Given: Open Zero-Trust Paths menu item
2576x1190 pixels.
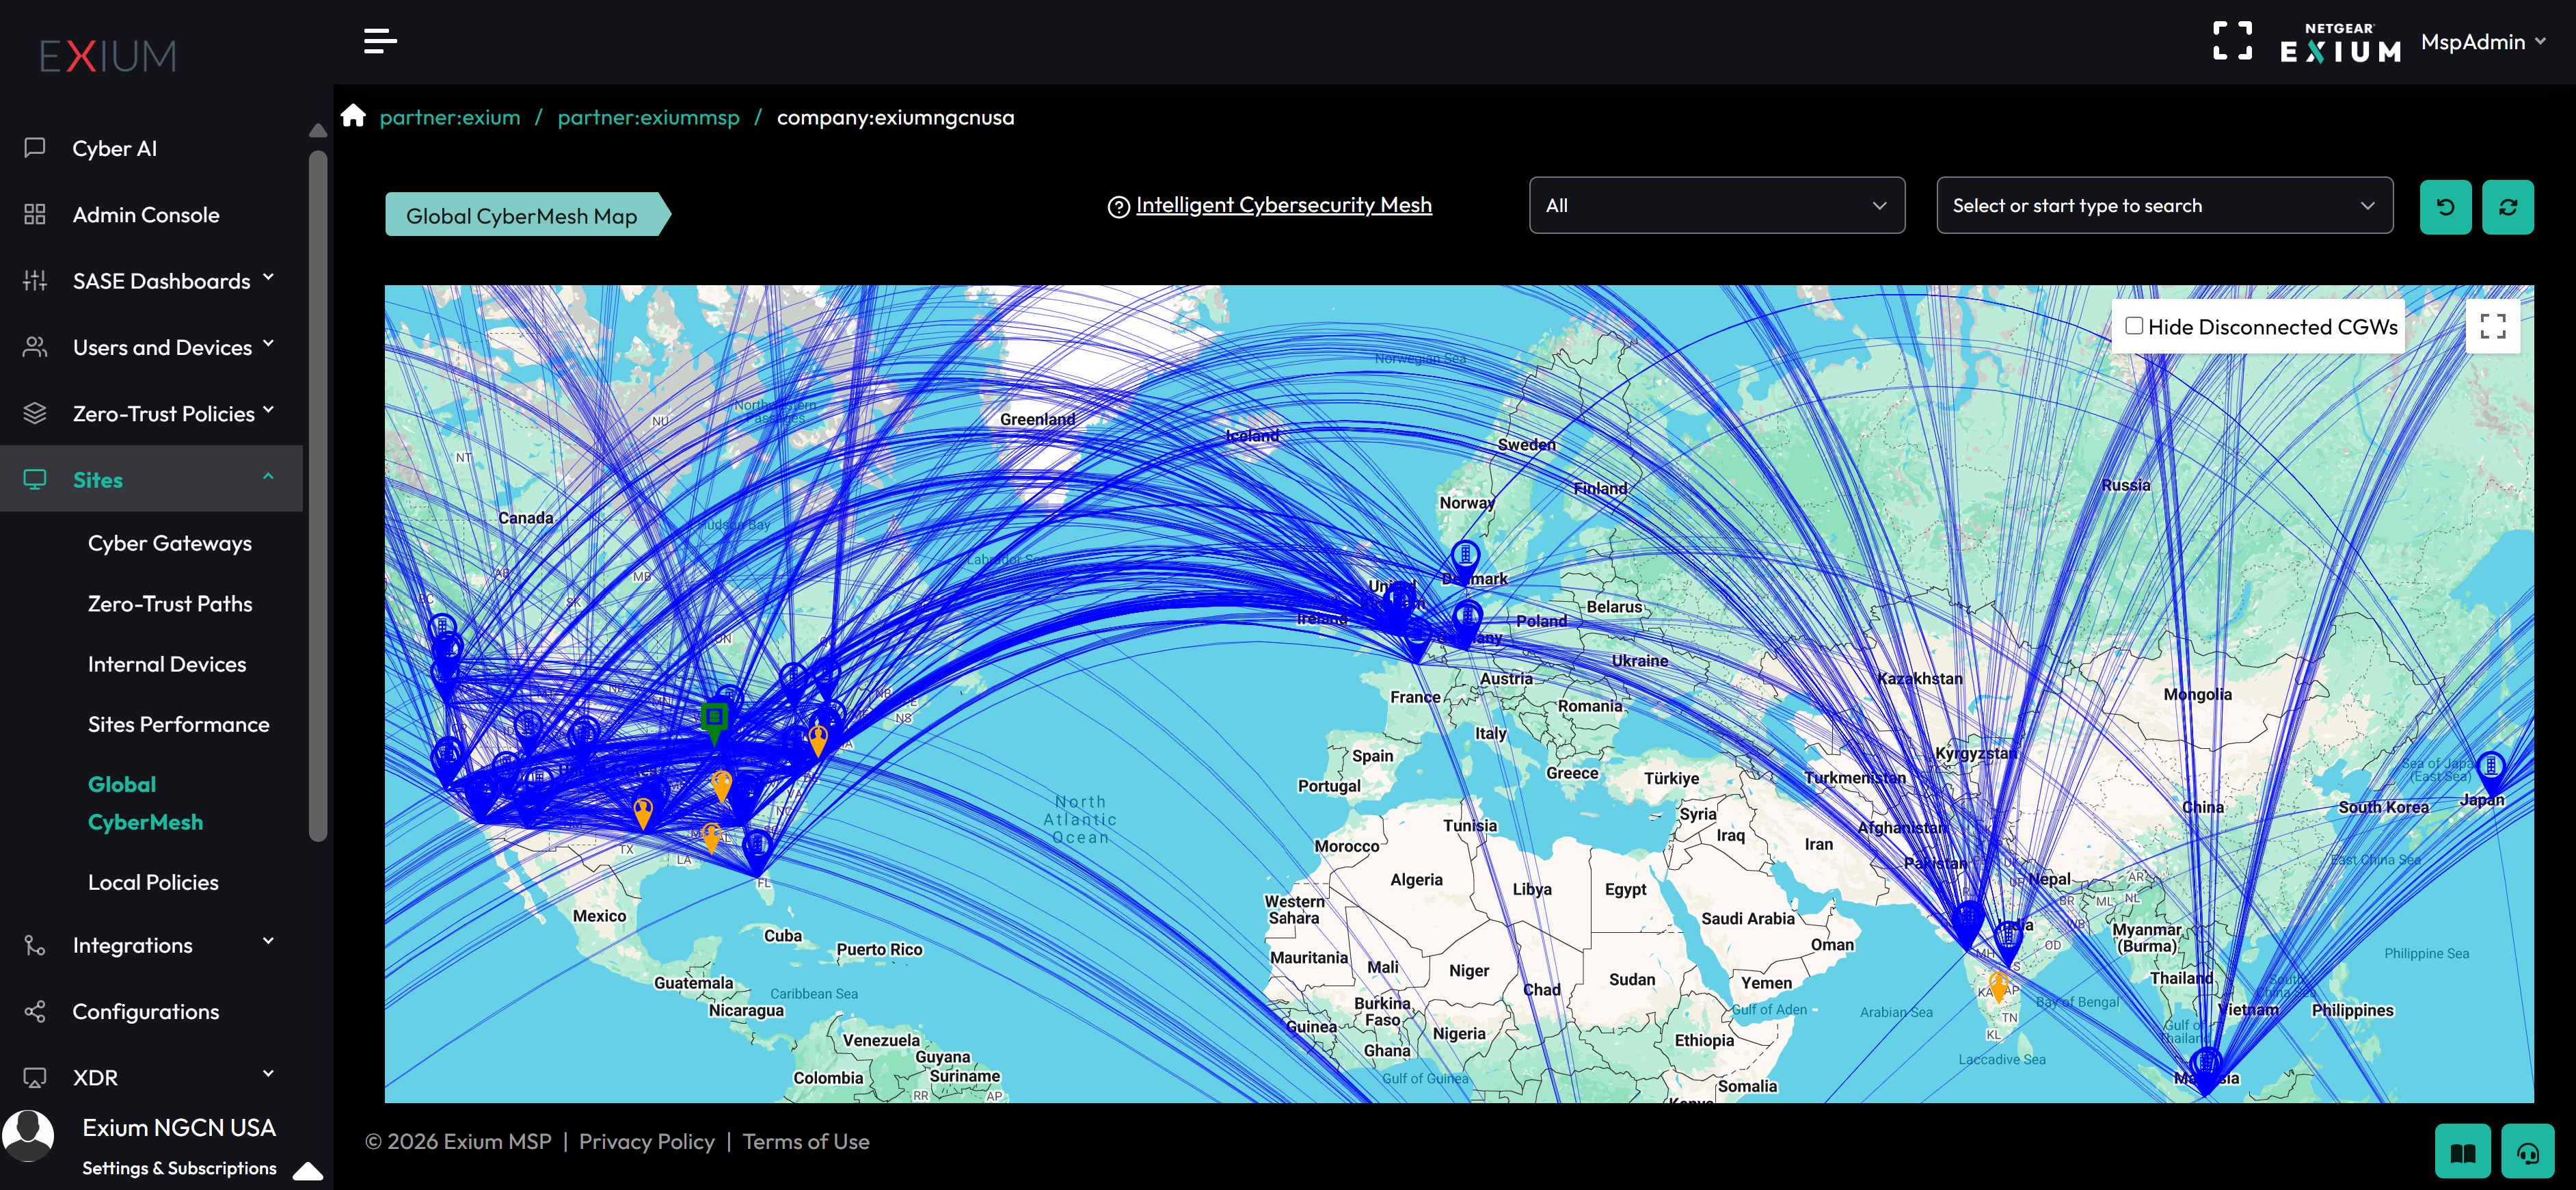Looking at the screenshot, I should click(x=170, y=603).
